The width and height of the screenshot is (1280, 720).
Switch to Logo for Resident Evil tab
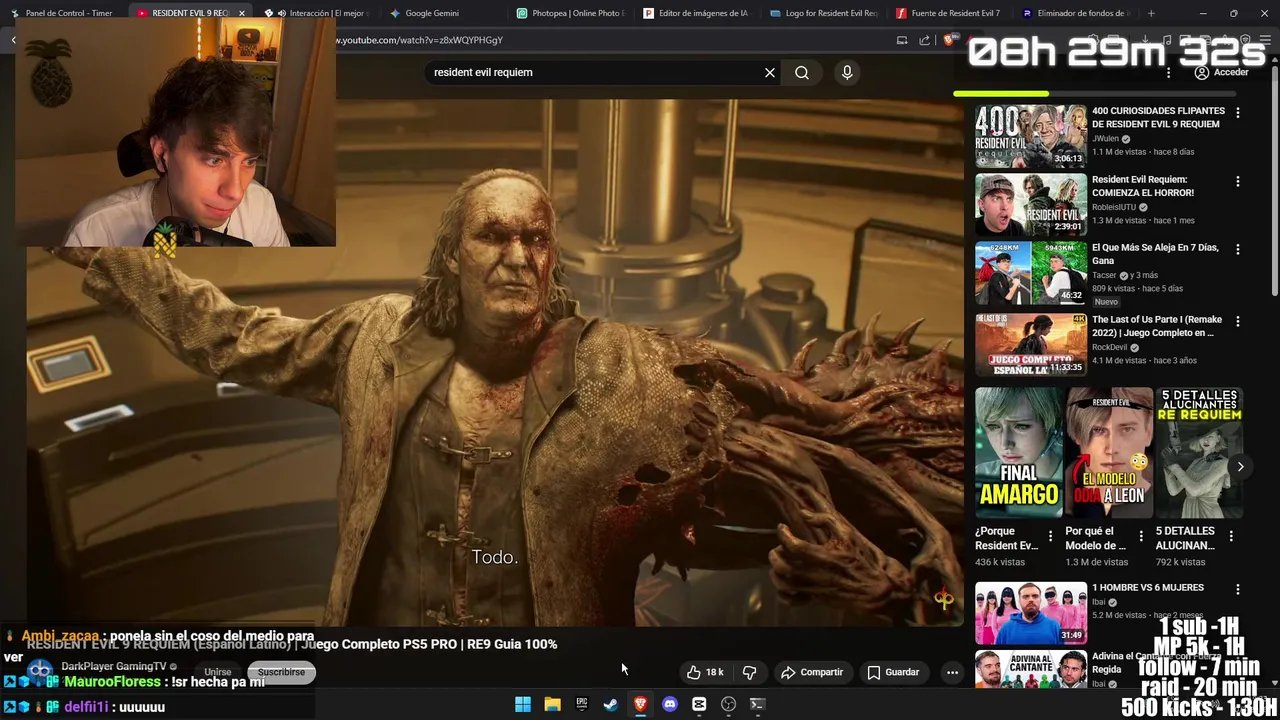coord(823,13)
